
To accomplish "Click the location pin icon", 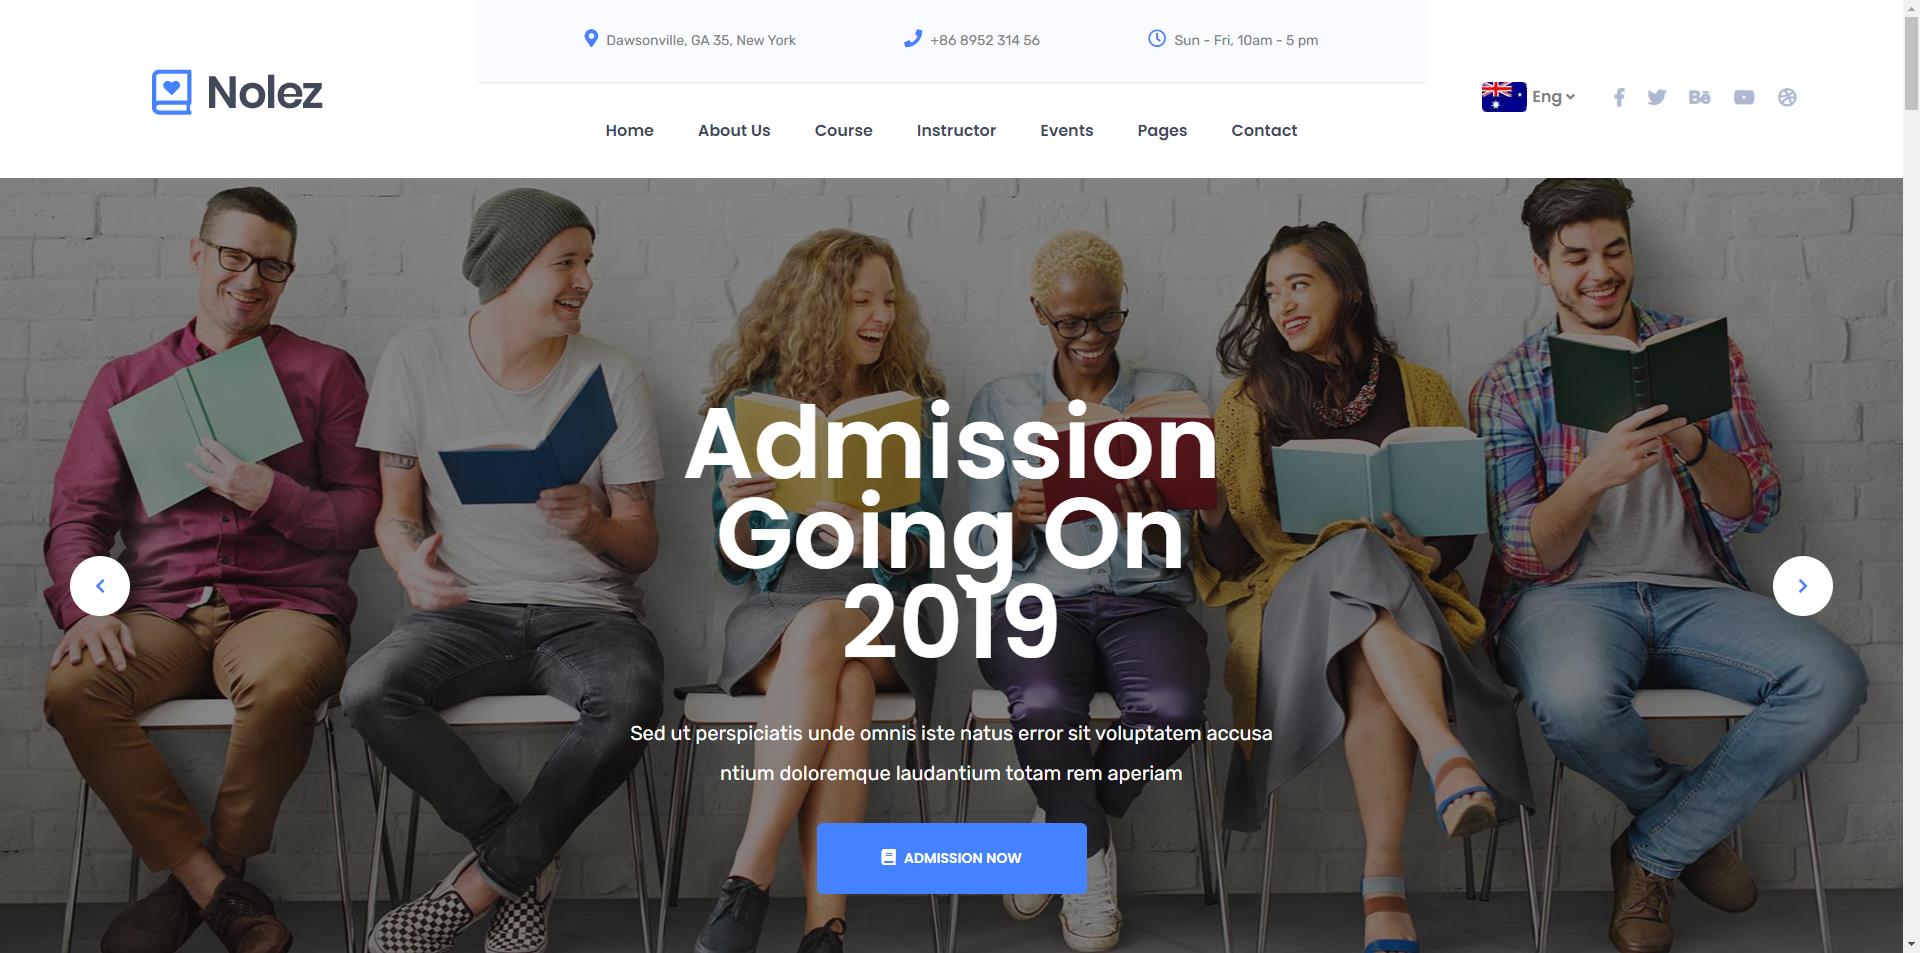I will pos(591,39).
